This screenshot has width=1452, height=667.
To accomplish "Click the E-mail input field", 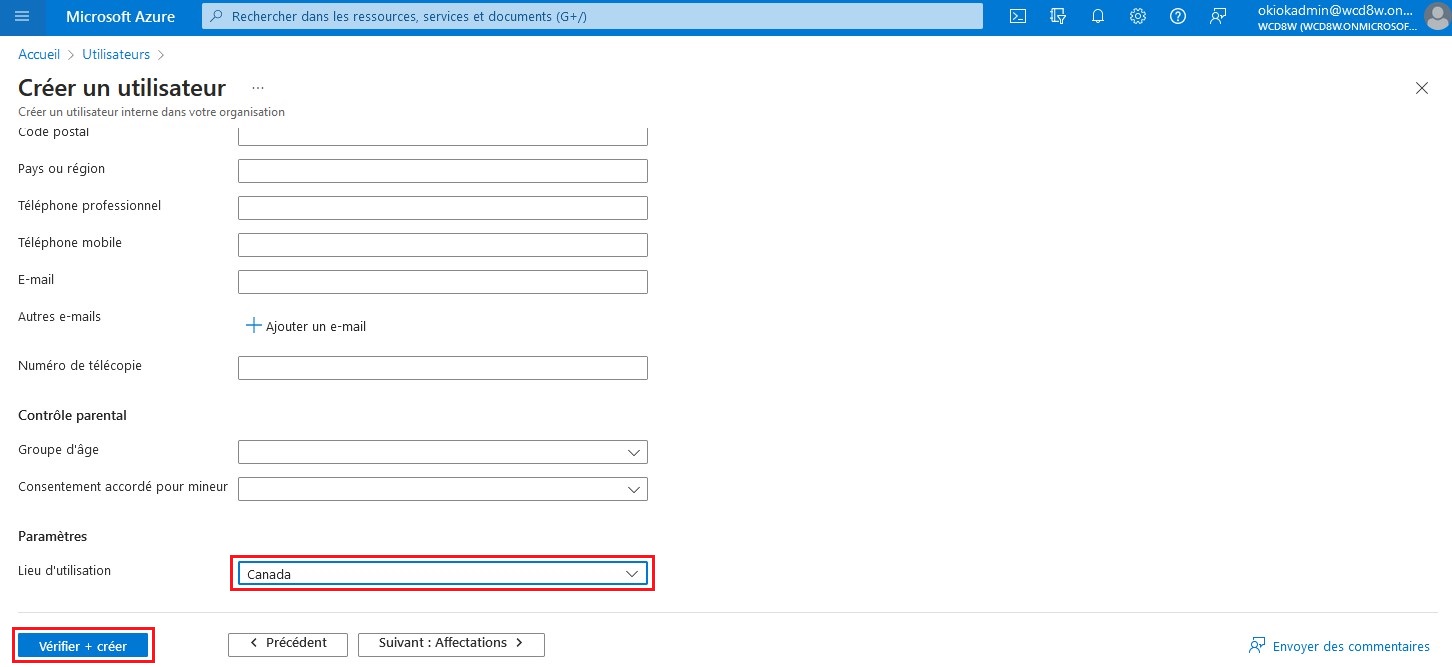I will point(443,282).
